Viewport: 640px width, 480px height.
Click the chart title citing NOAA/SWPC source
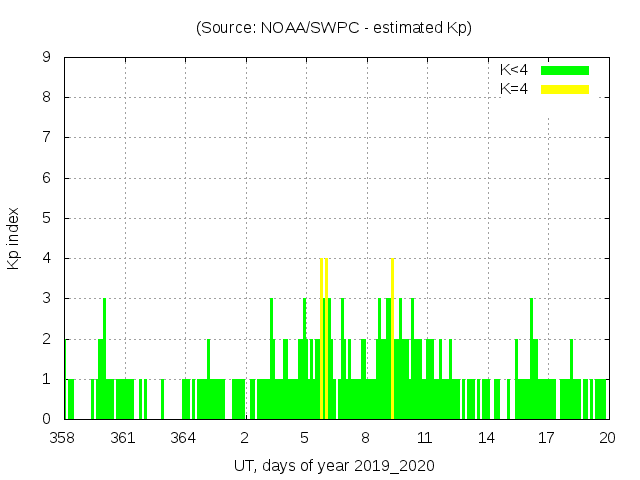[x=333, y=28]
